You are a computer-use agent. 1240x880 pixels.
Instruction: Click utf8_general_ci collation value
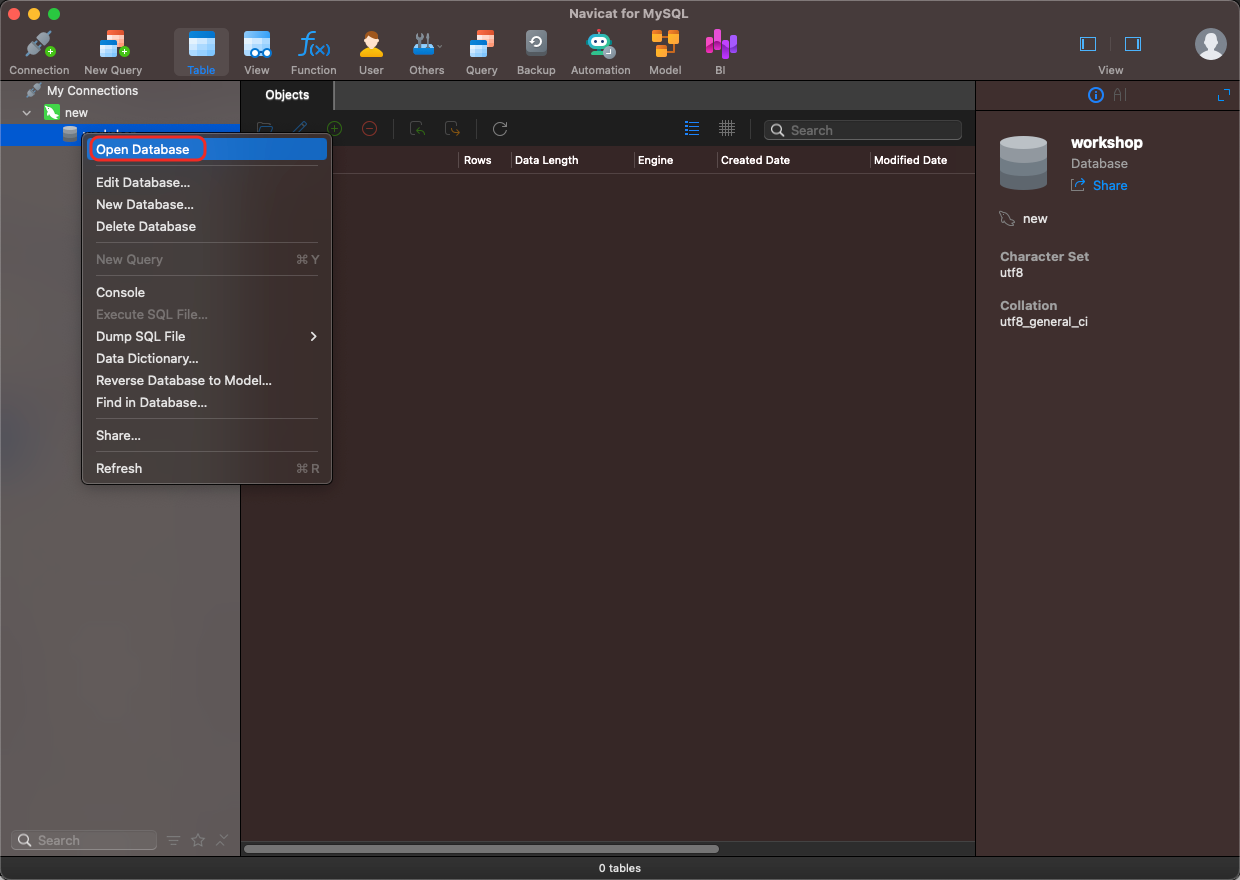click(x=1044, y=321)
